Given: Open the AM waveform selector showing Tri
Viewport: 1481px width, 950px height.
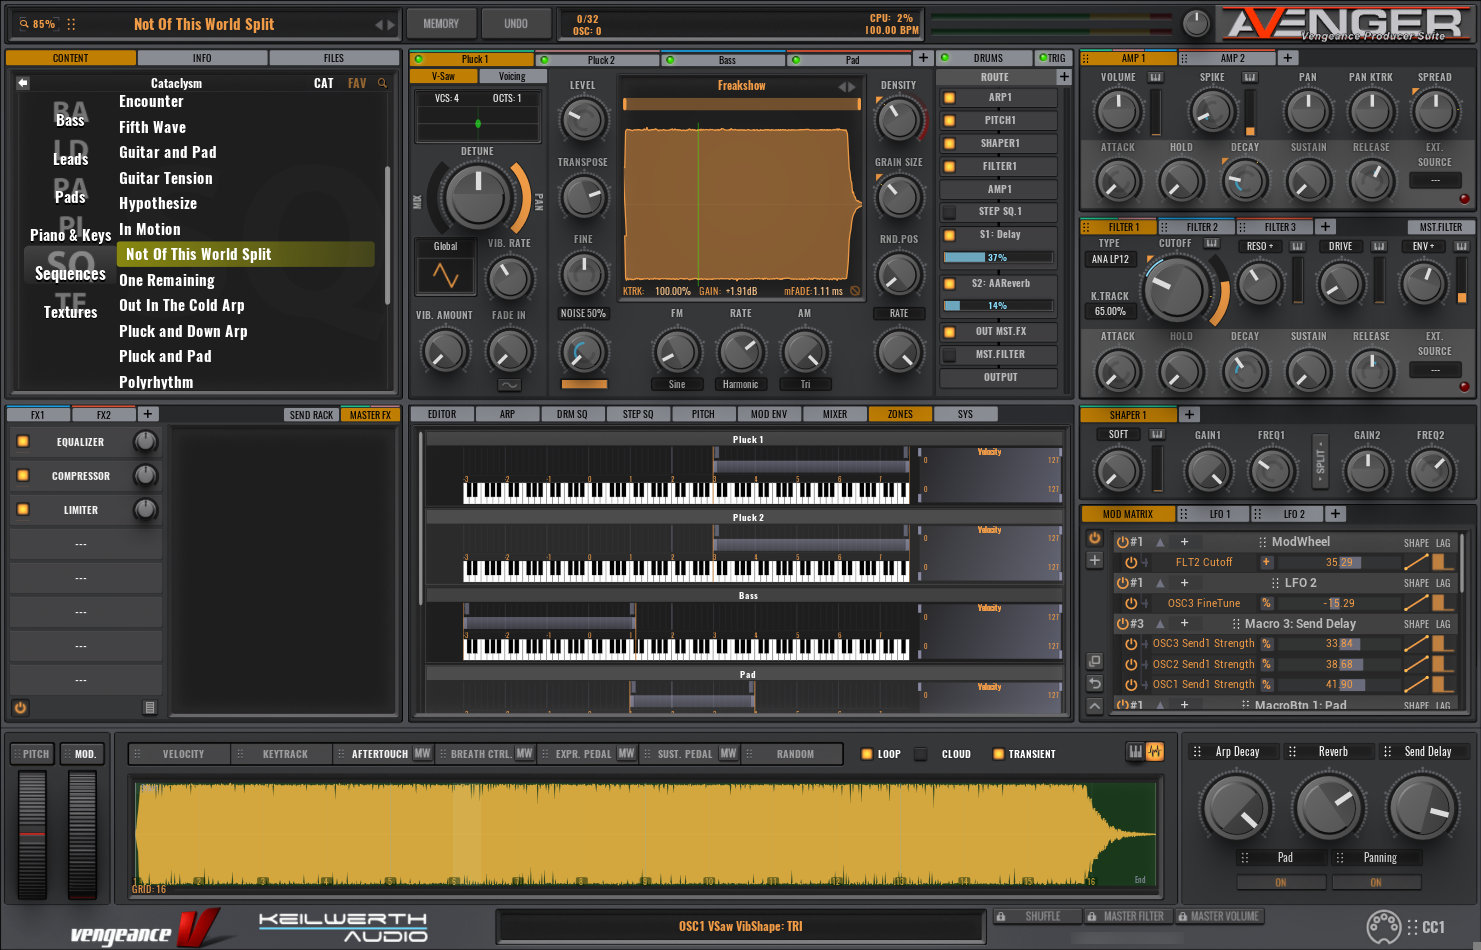Looking at the screenshot, I should (805, 384).
